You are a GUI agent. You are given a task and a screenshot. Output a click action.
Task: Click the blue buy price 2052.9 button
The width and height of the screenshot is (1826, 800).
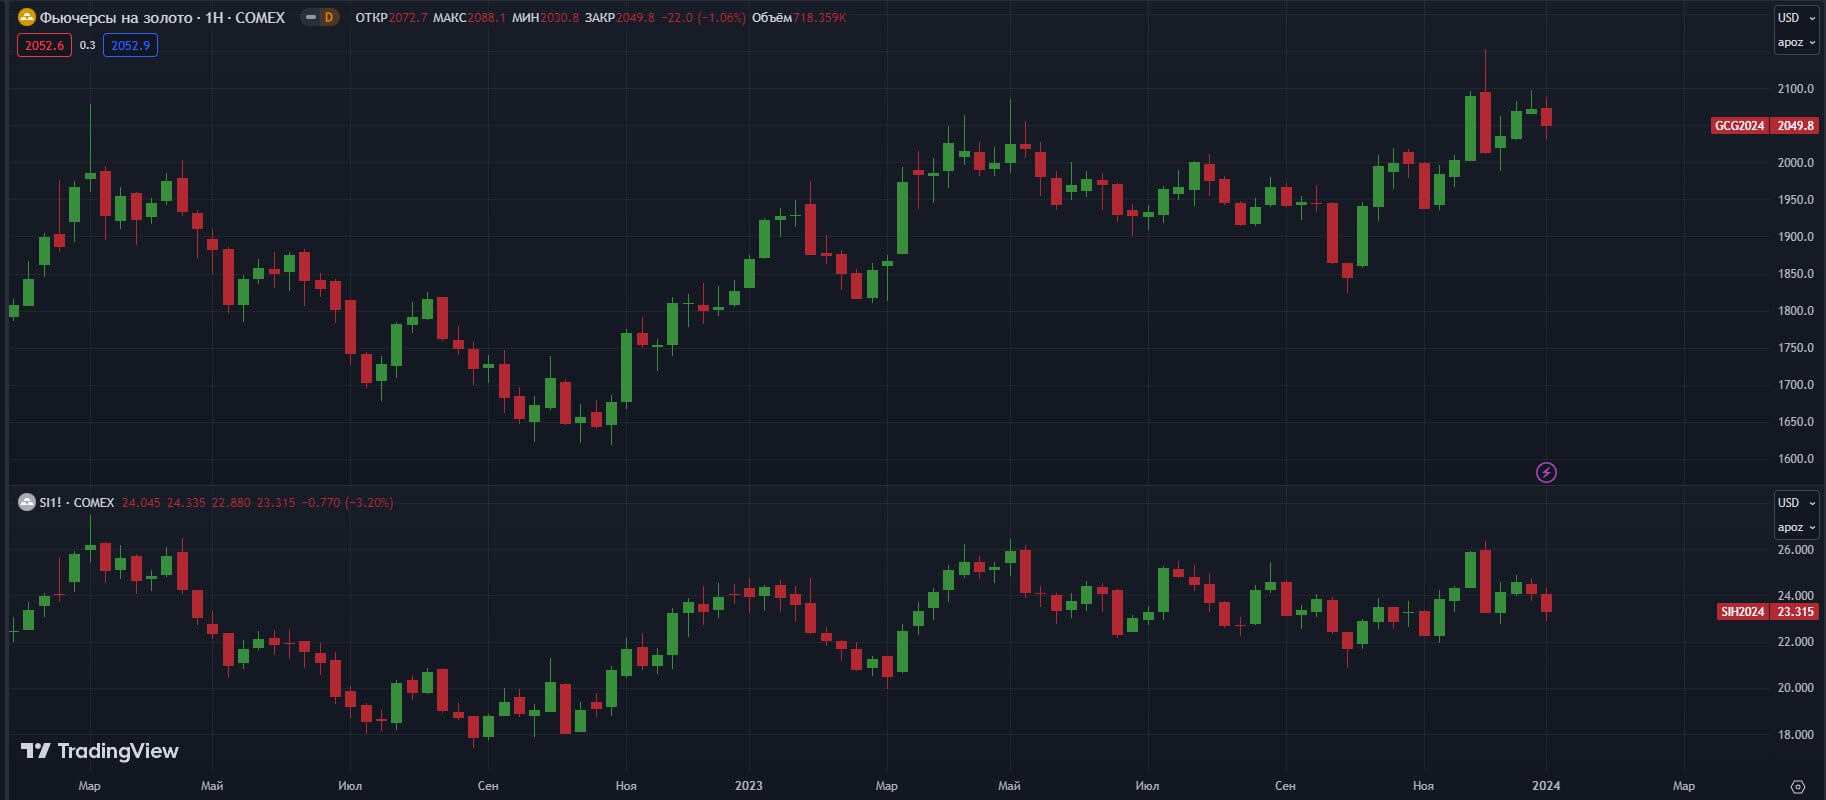pos(130,45)
